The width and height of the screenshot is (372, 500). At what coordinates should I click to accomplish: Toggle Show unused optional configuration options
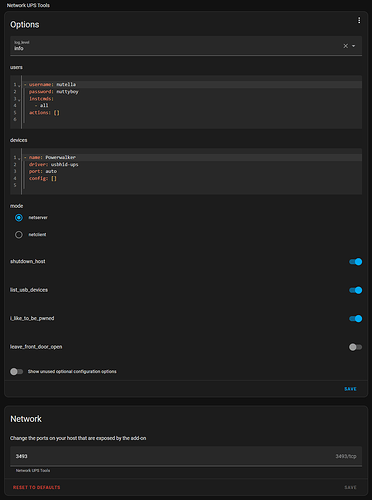(16, 371)
